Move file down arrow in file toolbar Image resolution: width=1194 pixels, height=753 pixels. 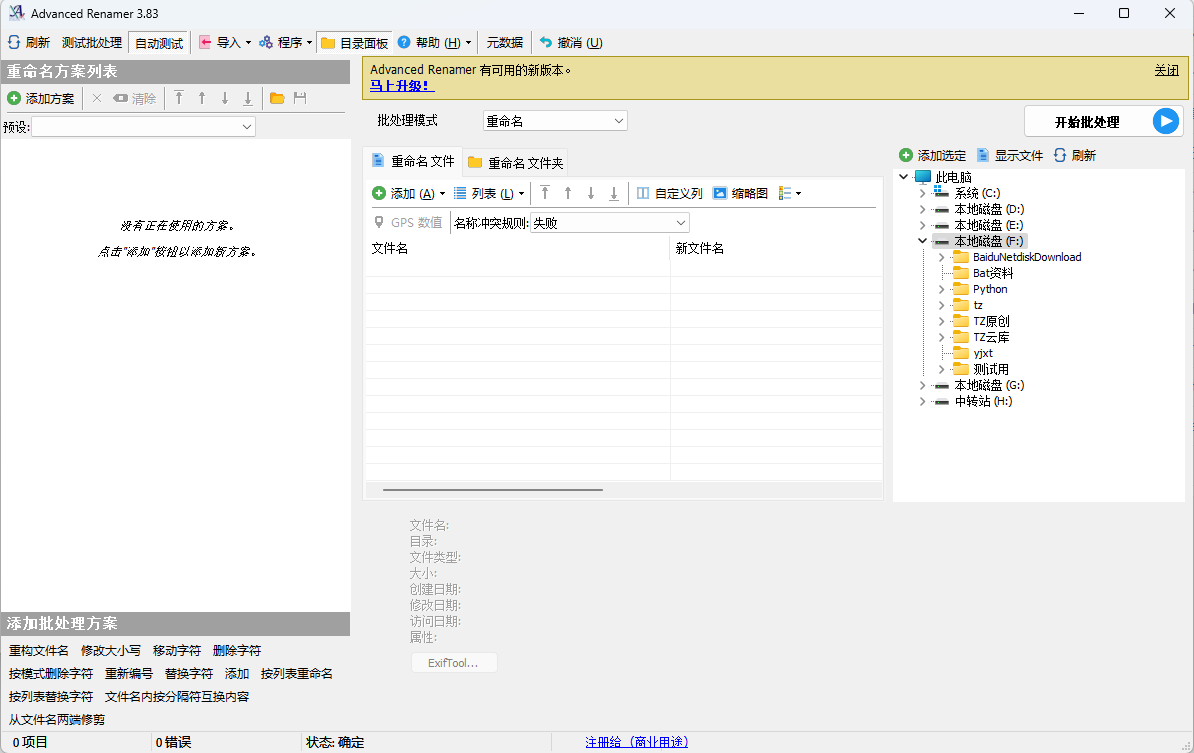[x=591, y=193]
